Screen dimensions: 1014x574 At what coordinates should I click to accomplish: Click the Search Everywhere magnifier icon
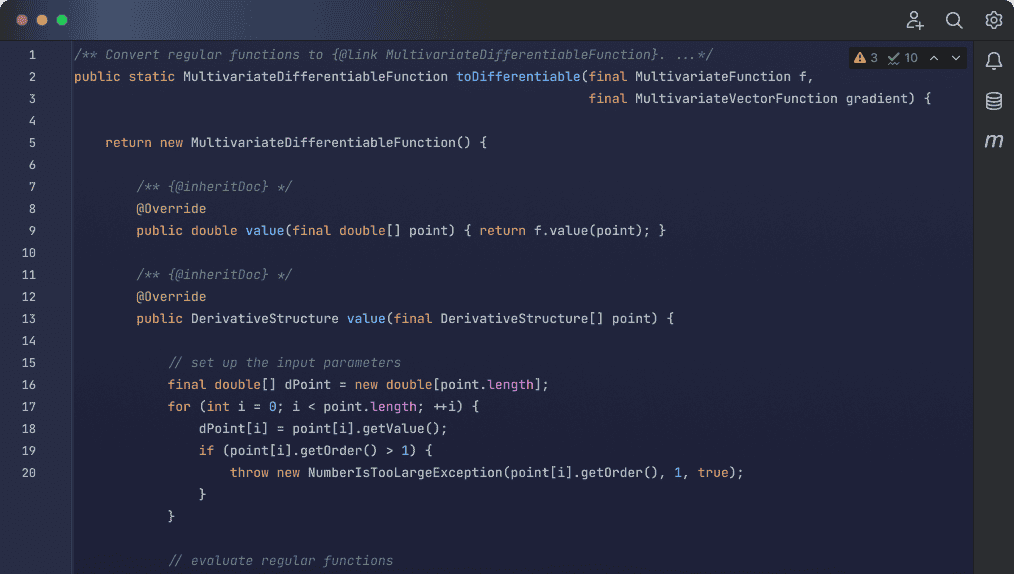(954, 20)
